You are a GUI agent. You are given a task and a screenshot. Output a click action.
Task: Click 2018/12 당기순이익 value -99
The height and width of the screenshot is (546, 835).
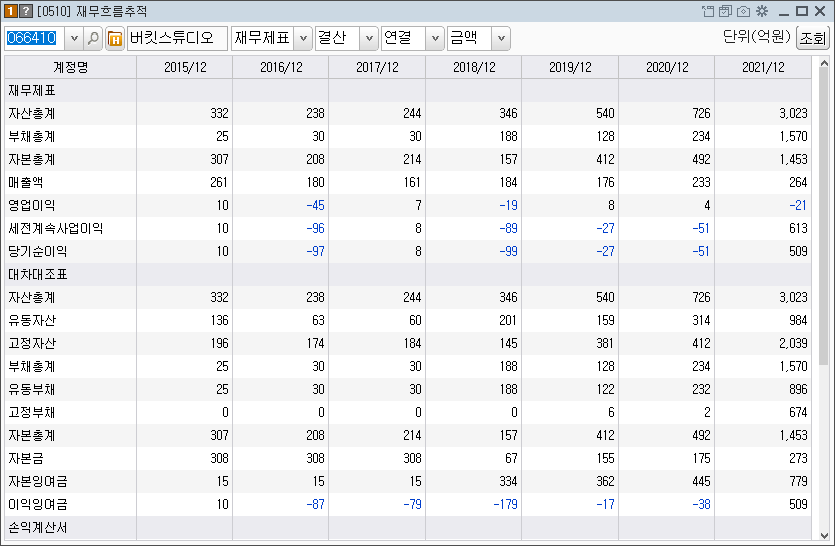click(x=508, y=251)
